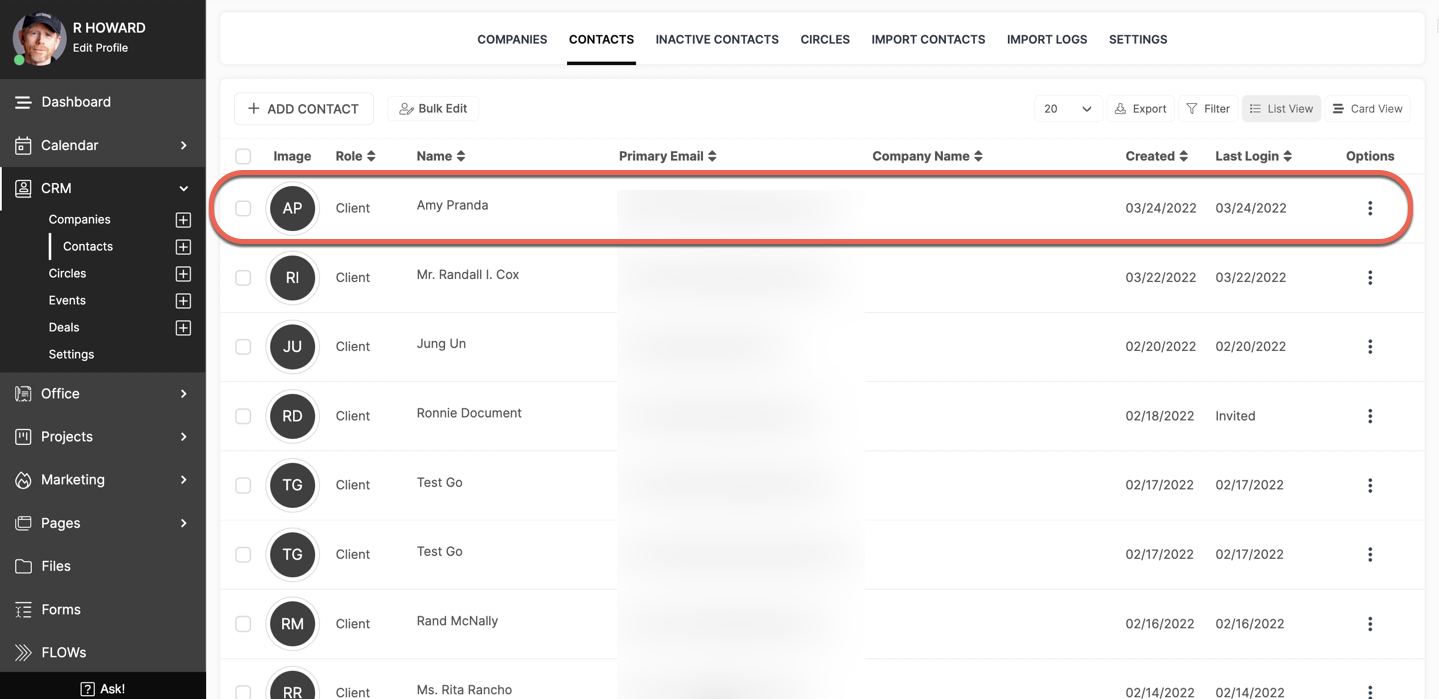Expand the Pages sidebar section
This screenshot has width=1439, height=699.
click(x=184, y=523)
